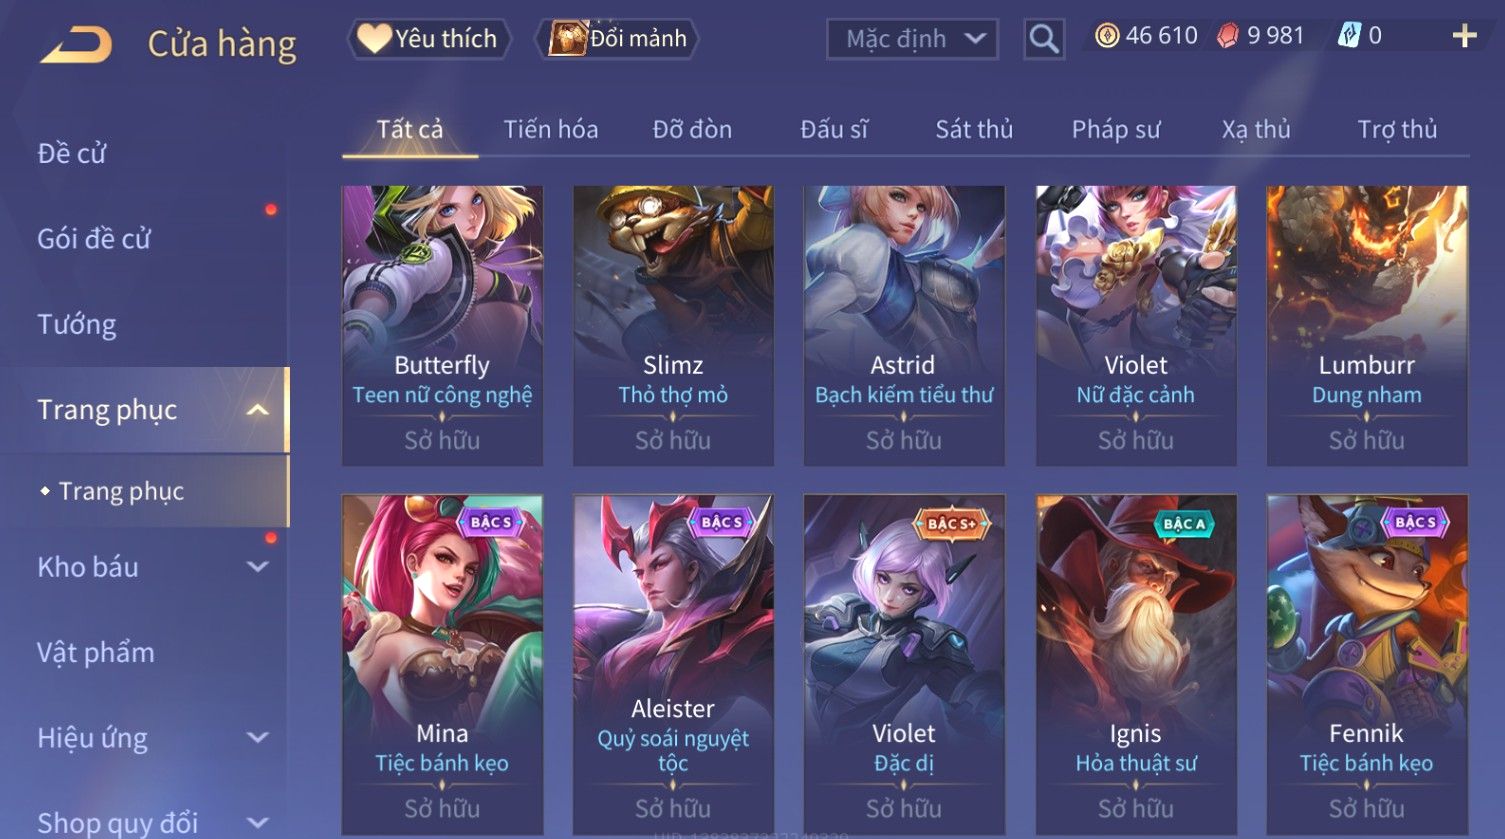The width and height of the screenshot is (1505, 839).
Task: Click the golden back arrow icon
Action: [x=77, y=45]
